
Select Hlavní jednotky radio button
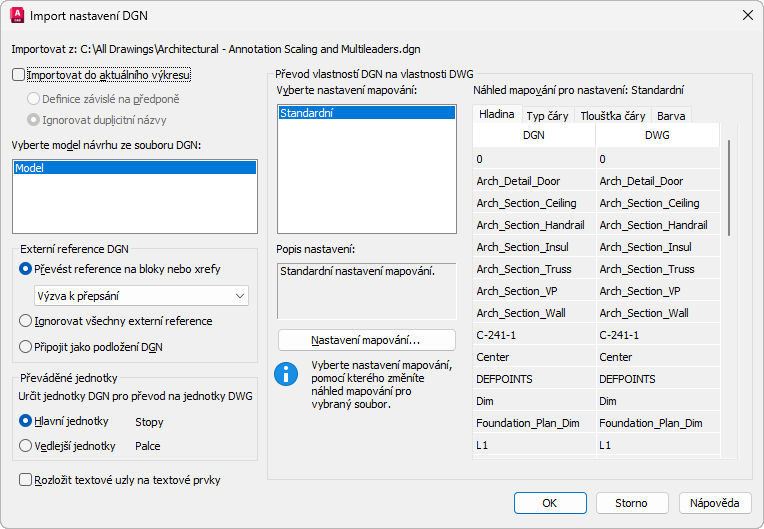[x=26, y=422]
